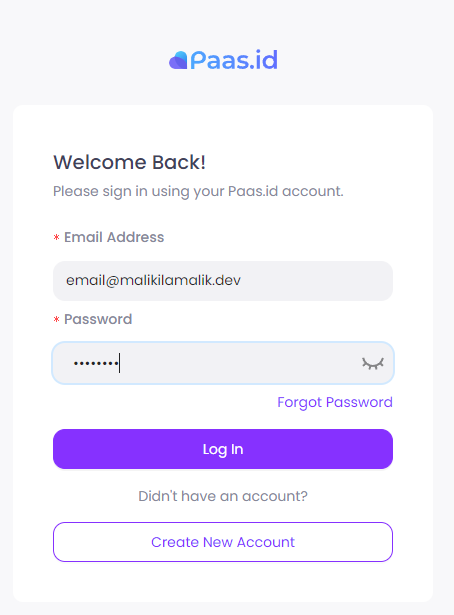Click the 'Please sign in' subtitle text
Screen dimensions: 454x615
click(198, 191)
